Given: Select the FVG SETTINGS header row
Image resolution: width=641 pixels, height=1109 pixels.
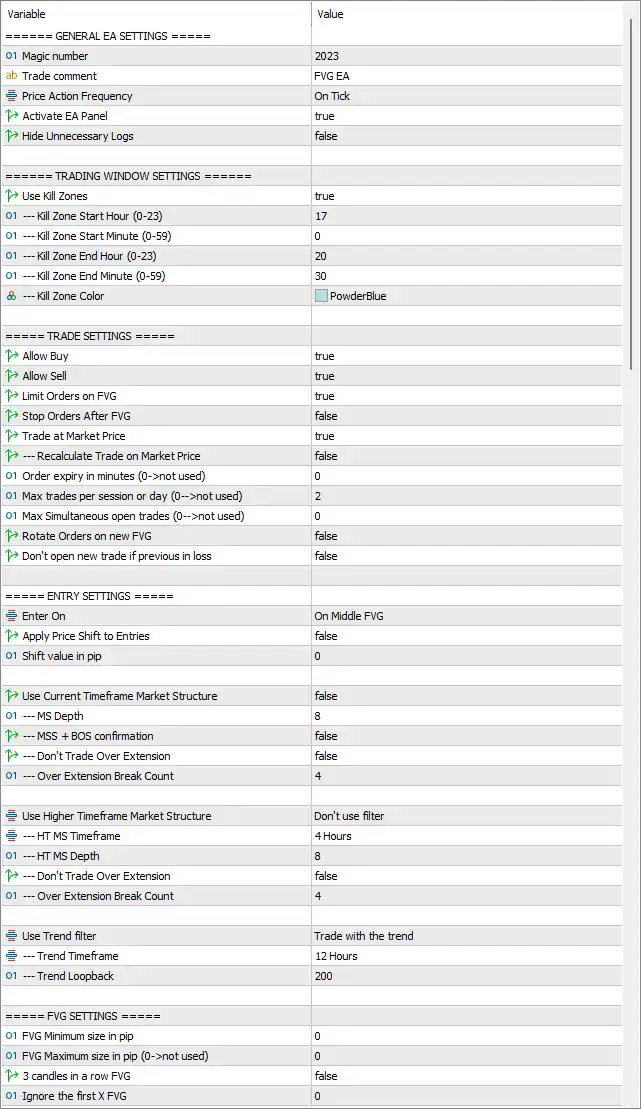Looking at the screenshot, I should pos(311,1016).
